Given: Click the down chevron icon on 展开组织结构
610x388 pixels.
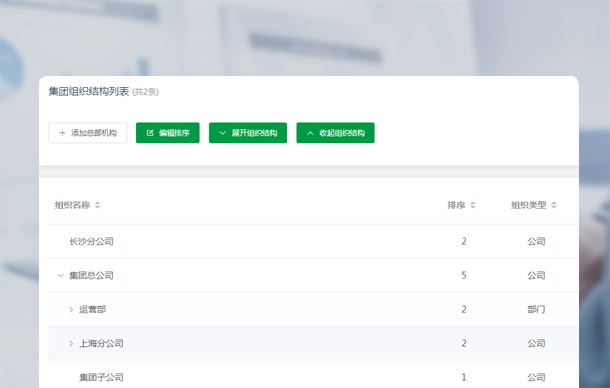Looking at the screenshot, I should 223,133.
